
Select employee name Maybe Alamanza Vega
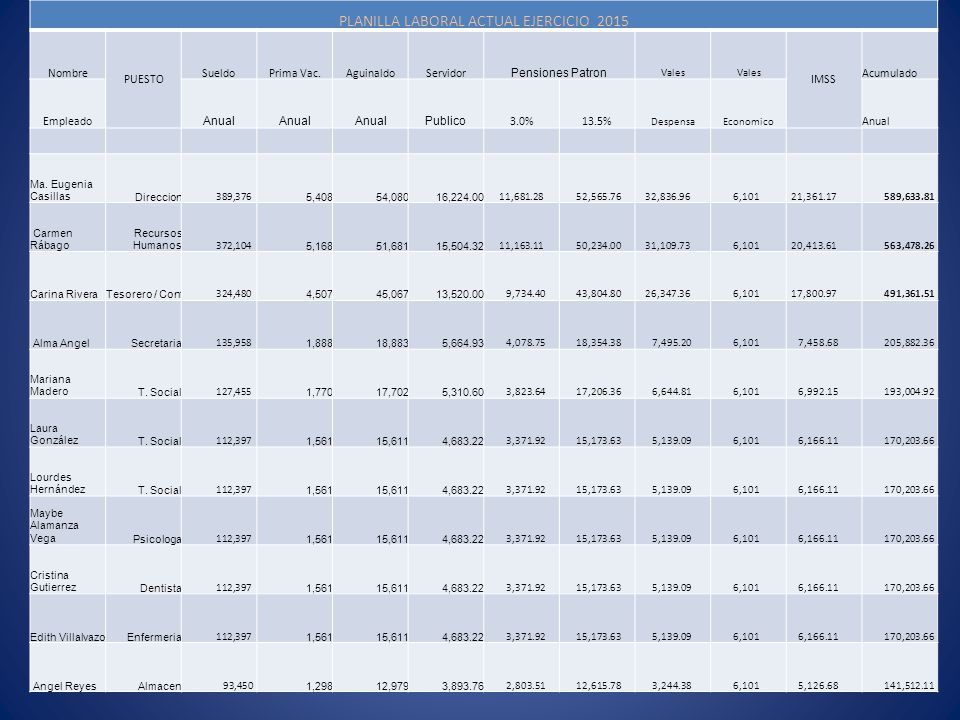(54, 526)
